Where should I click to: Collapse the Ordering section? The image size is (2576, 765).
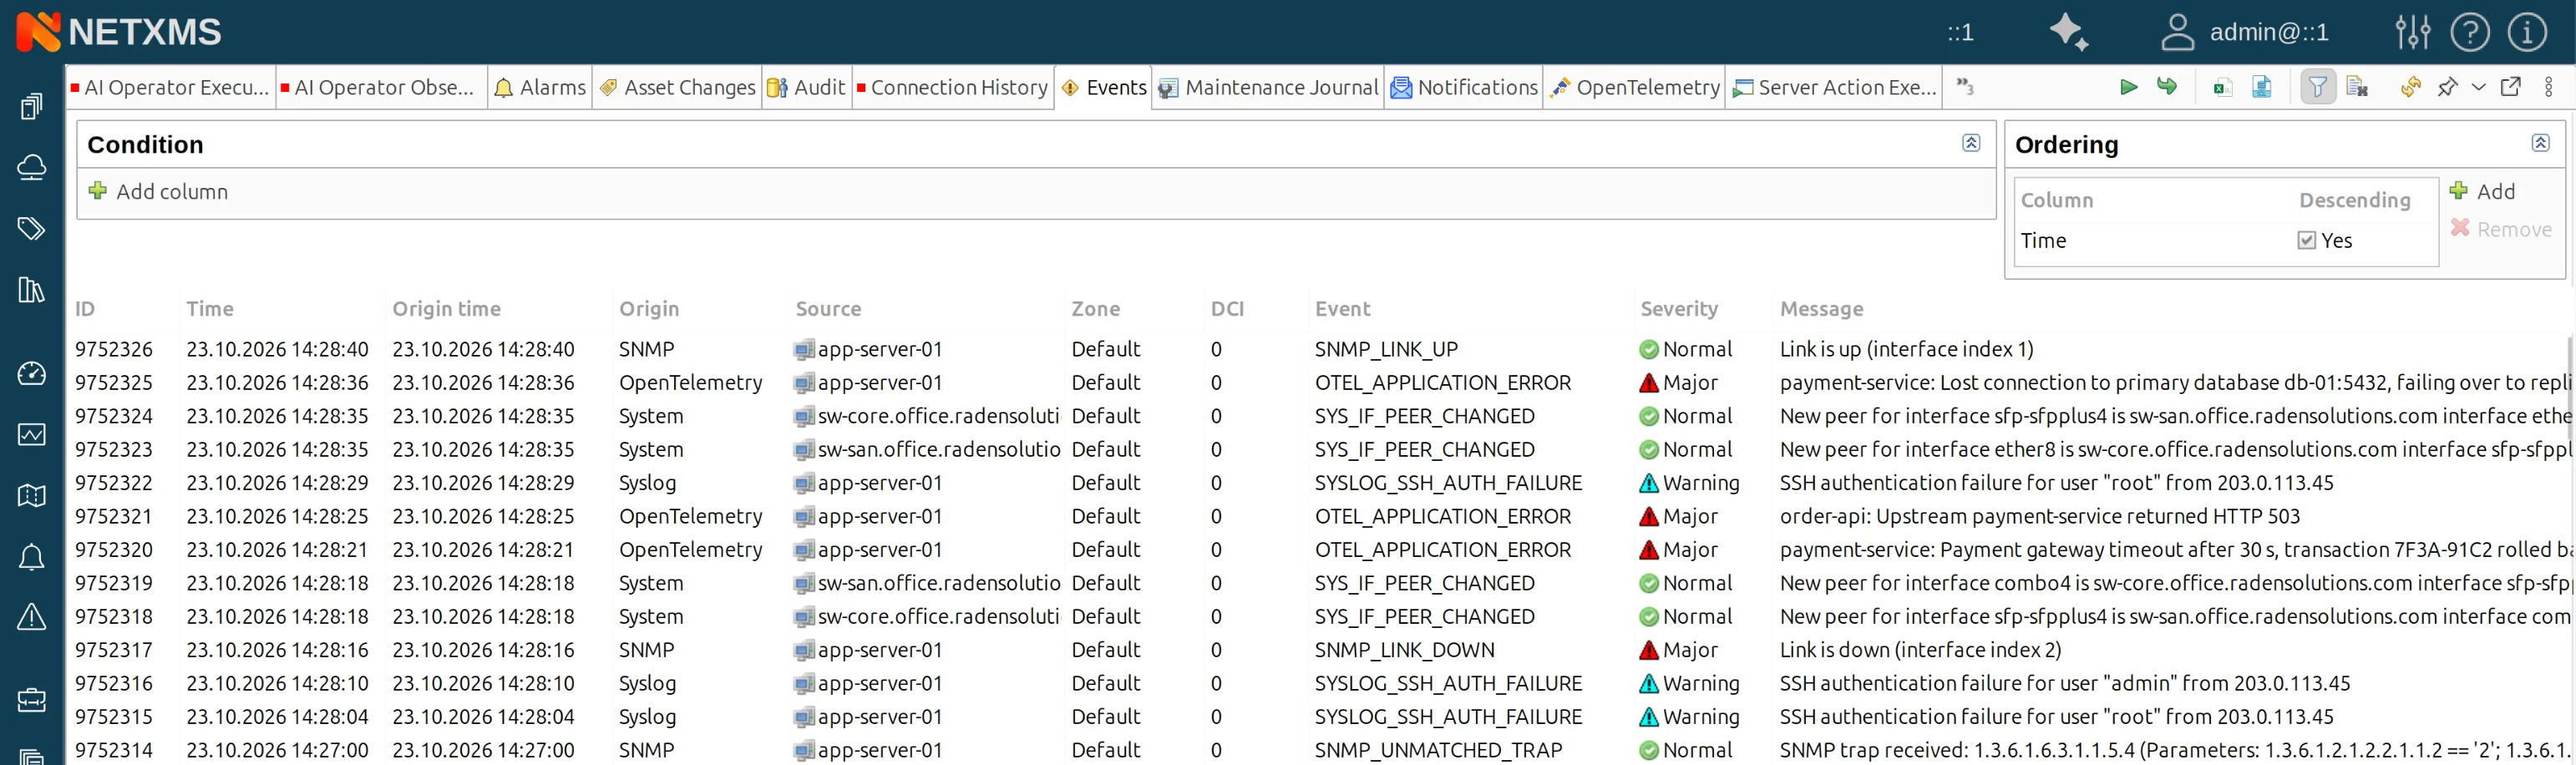click(2540, 143)
